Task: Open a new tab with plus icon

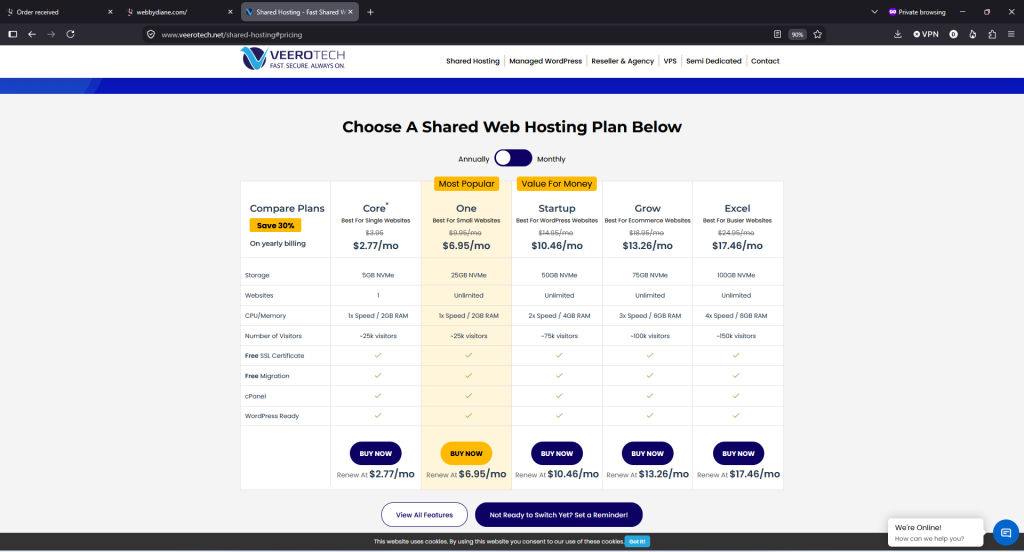Action: [x=370, y=12]
